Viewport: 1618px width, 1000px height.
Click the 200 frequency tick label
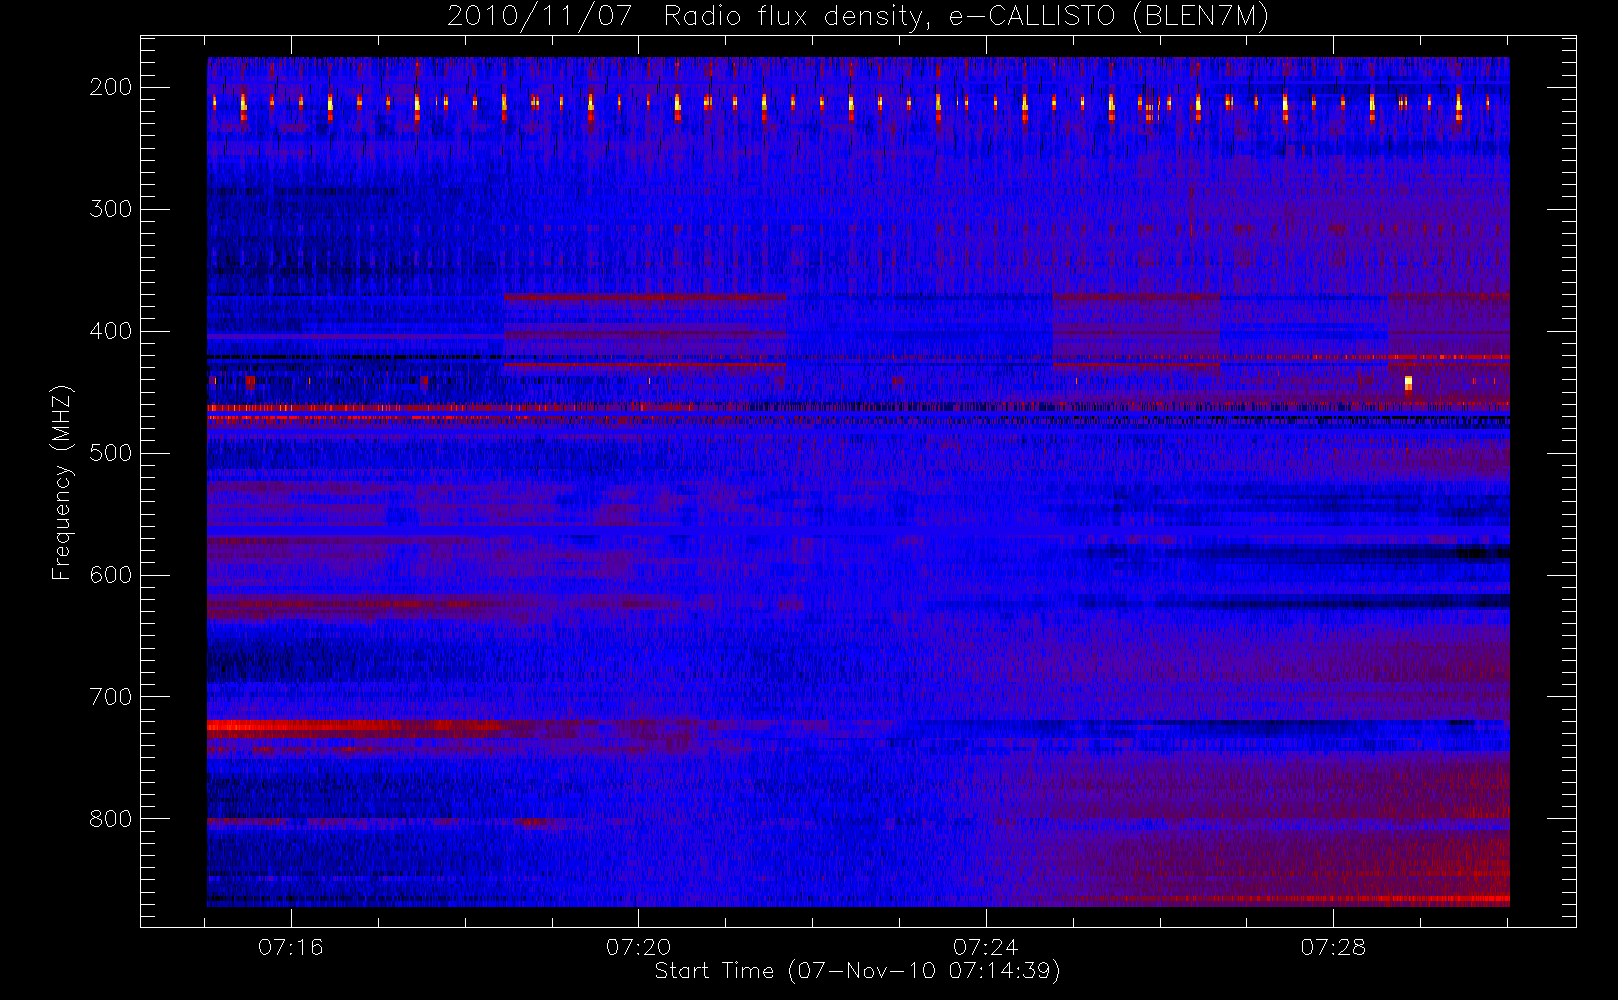(111, 87)
